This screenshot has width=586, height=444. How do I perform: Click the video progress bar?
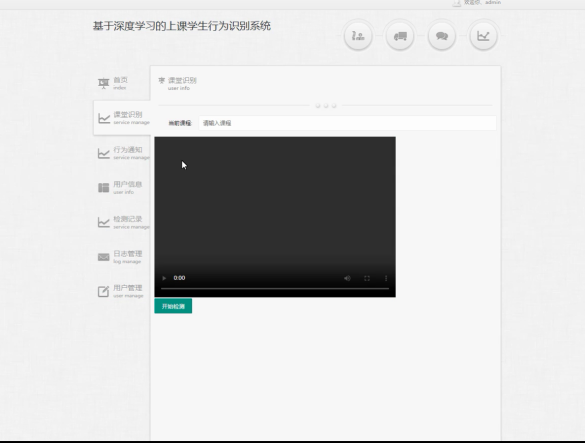coord(275,289)
